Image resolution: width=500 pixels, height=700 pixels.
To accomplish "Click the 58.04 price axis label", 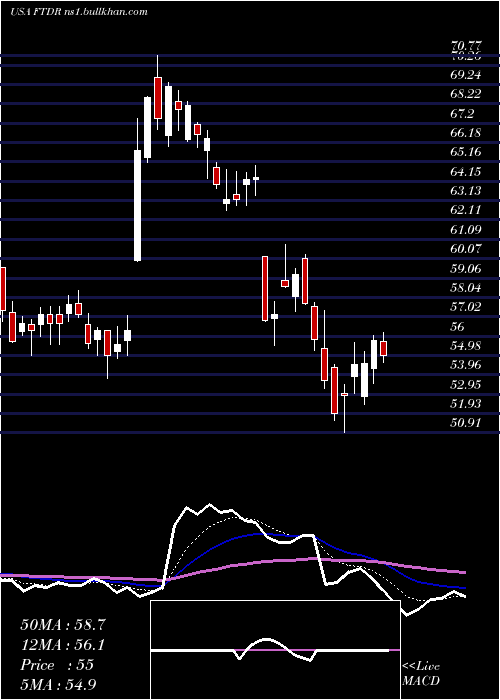I will point(466,288).
